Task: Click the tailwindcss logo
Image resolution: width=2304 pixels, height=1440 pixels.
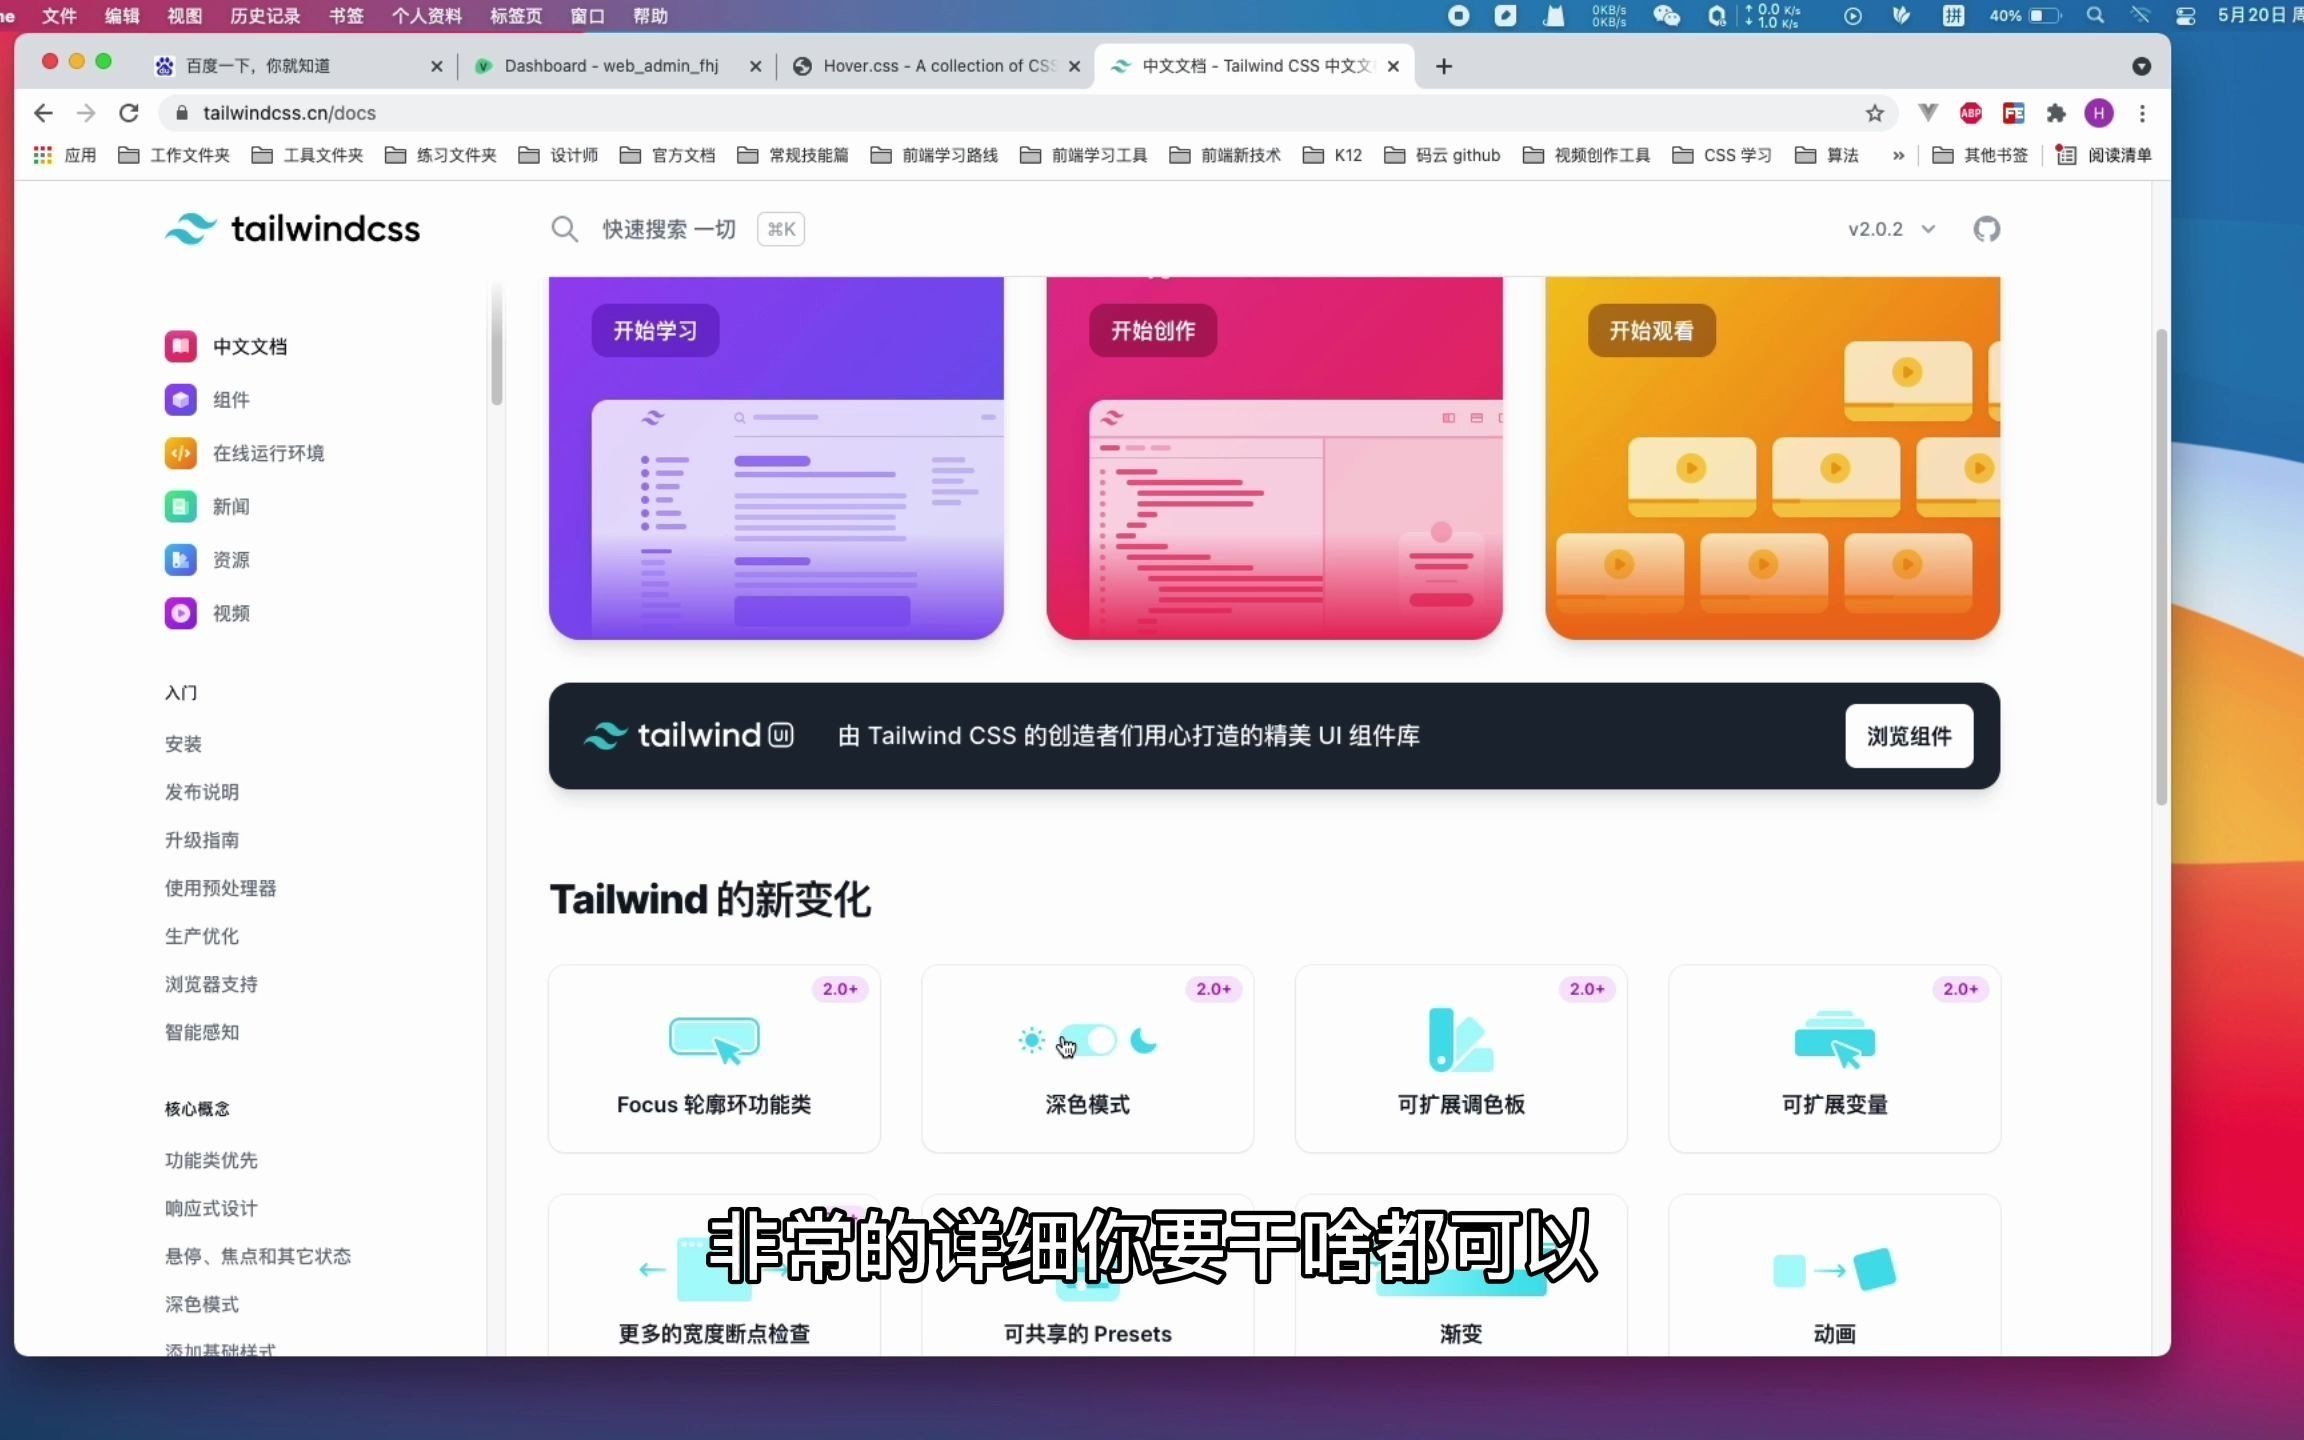Action: pos(292,229)
